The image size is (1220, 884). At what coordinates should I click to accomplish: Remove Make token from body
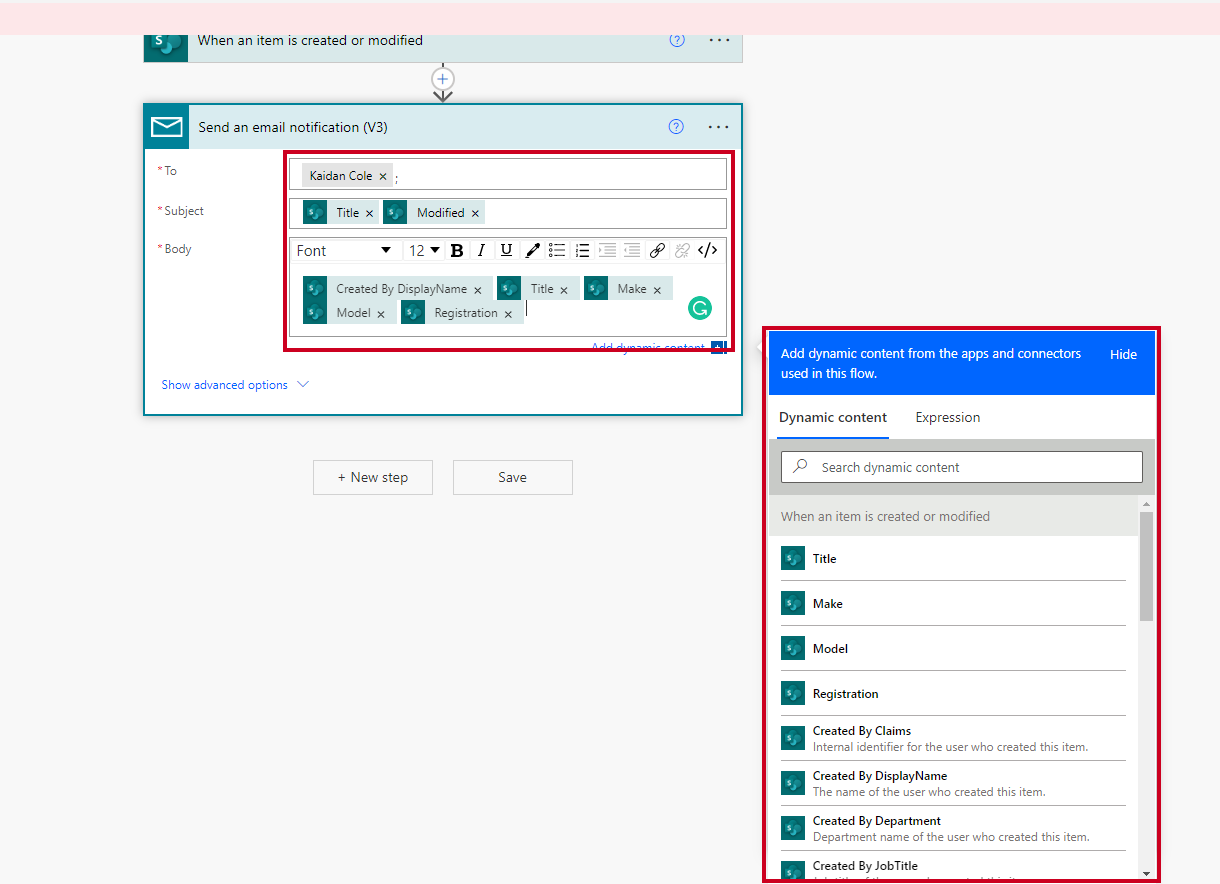pos(657,290)
